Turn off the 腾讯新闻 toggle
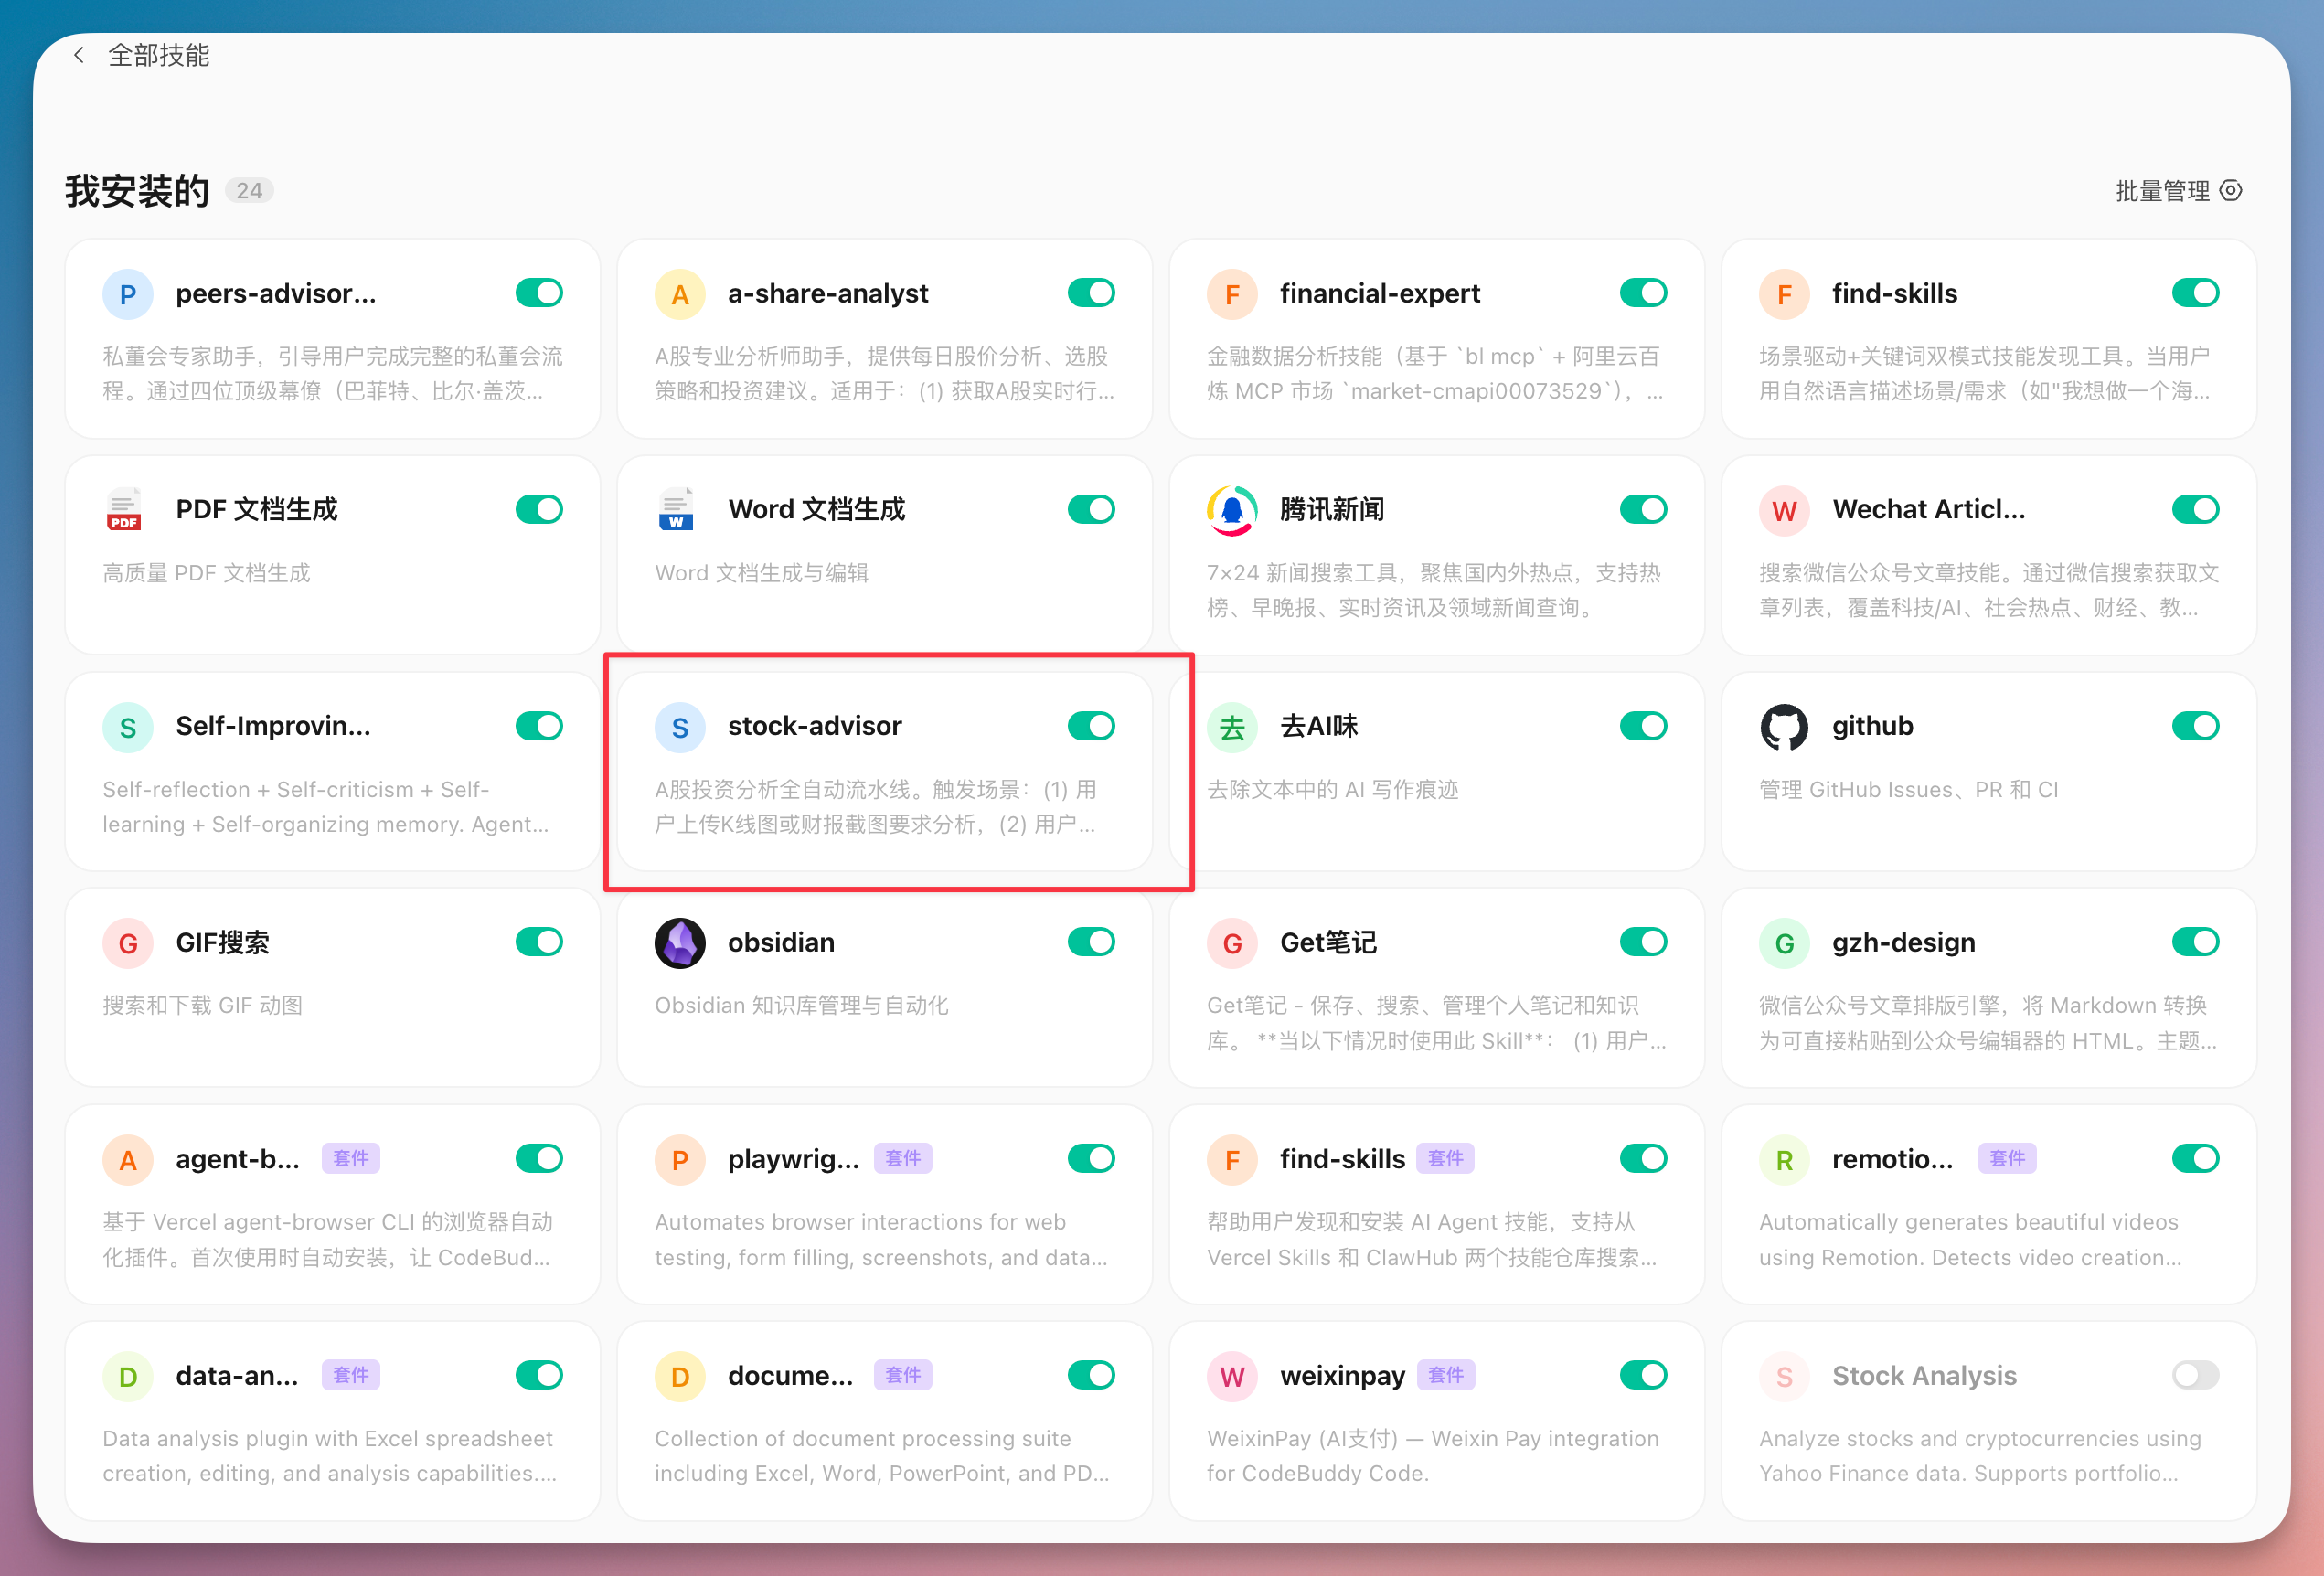The height and width of the screenshot is (1576, 2324). [x=1643, y=509]
